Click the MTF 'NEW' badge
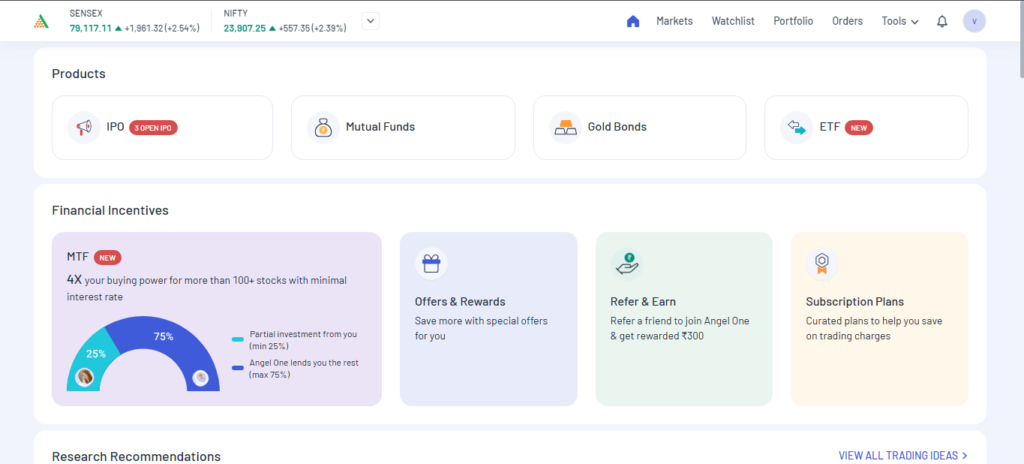This screenshot has height=464, width=1024. pyautogui.click(x=108, y=257)
